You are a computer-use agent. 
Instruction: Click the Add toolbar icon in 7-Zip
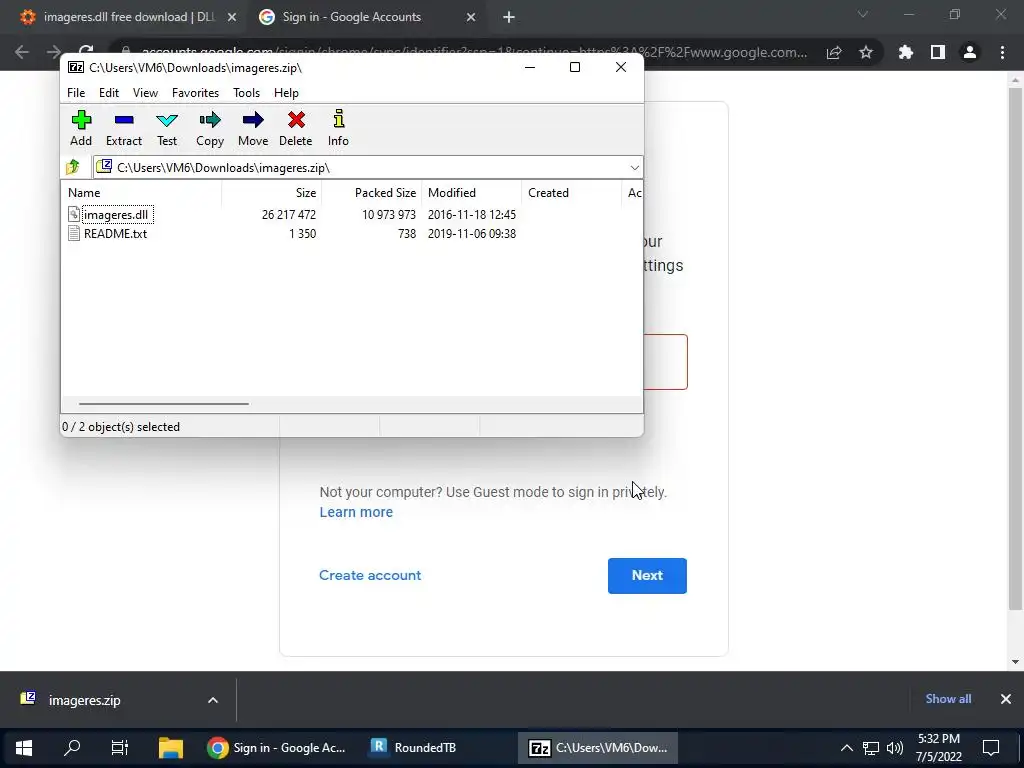(x=81, y=128)
